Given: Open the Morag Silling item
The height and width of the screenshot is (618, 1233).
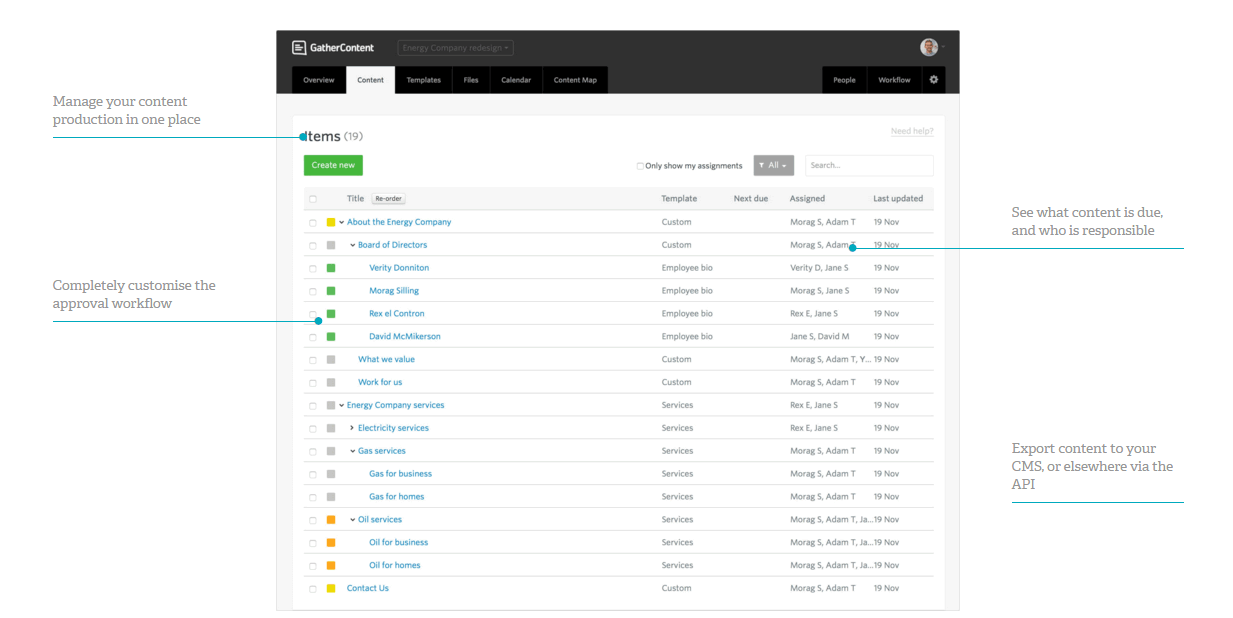Looking at the screenshot, I should 394,291.
